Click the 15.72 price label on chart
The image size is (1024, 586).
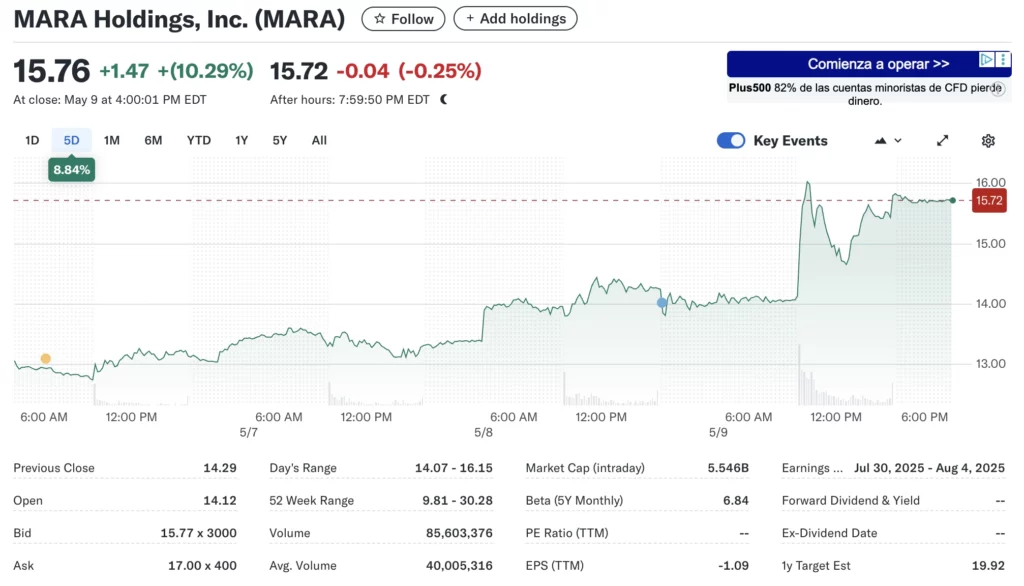click(989, 201)
